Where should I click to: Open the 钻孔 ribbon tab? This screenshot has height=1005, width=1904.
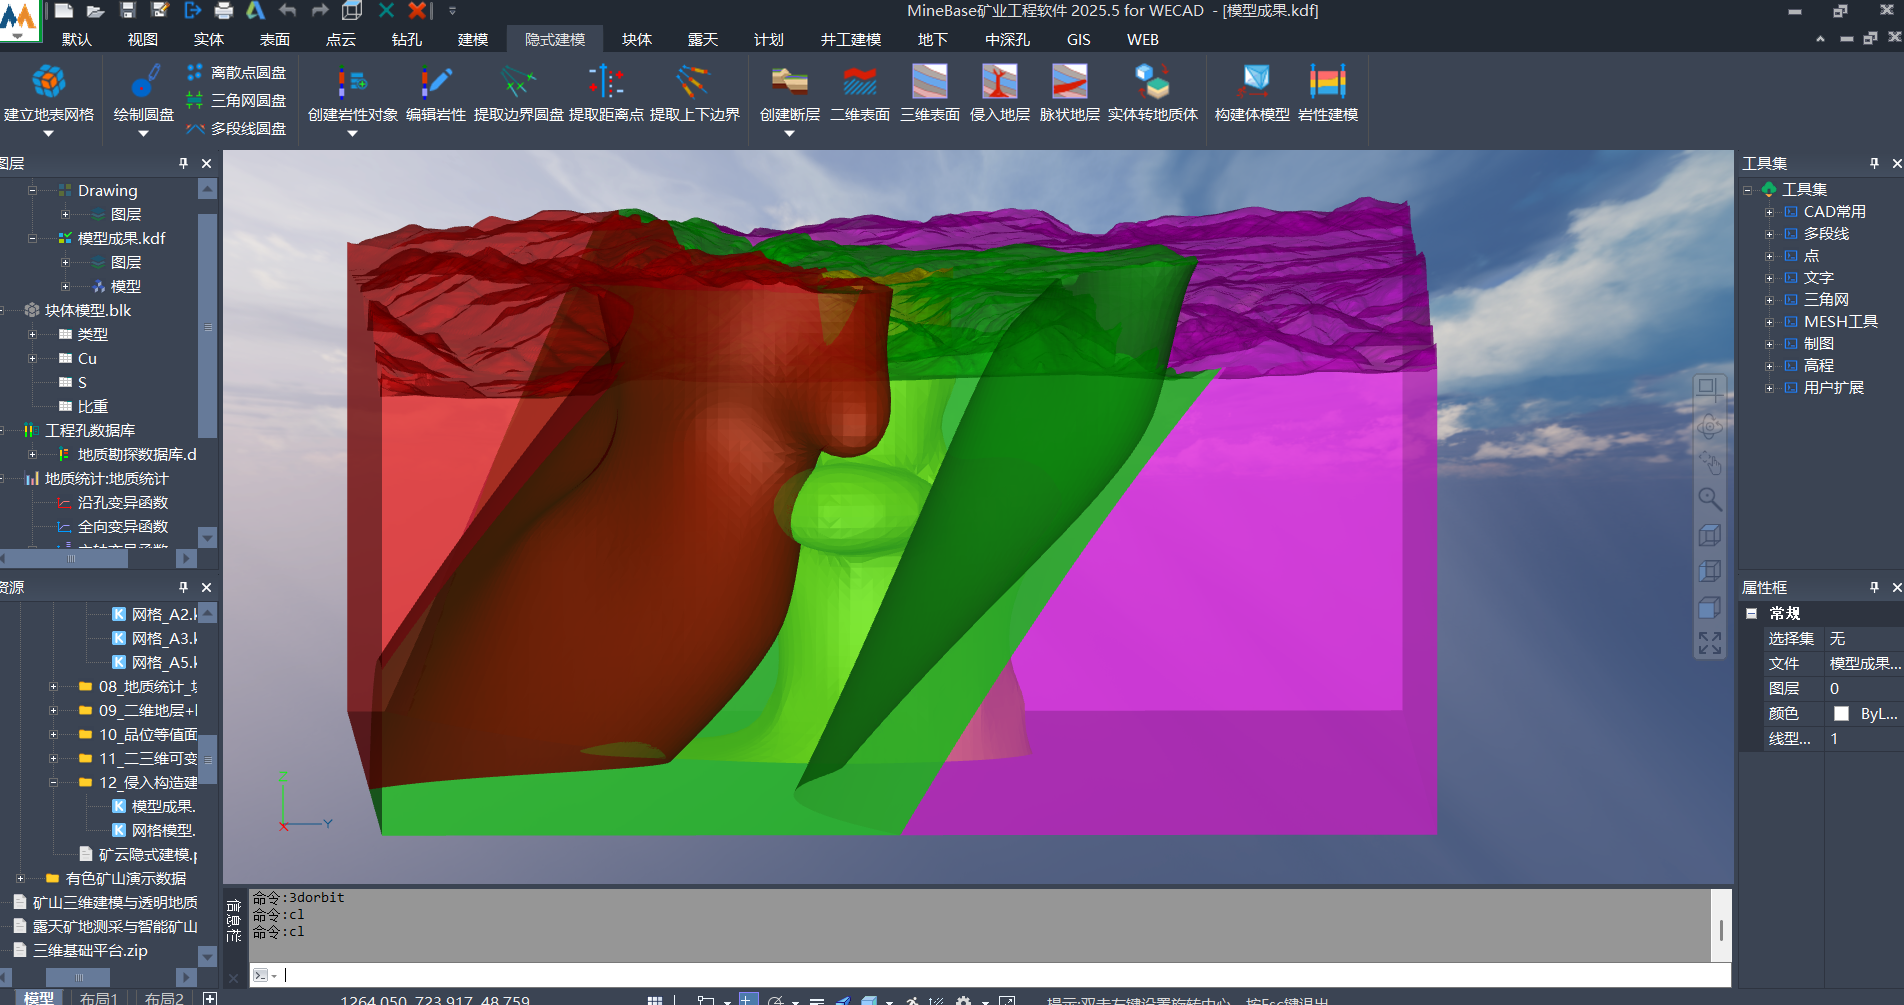(406, 39)
